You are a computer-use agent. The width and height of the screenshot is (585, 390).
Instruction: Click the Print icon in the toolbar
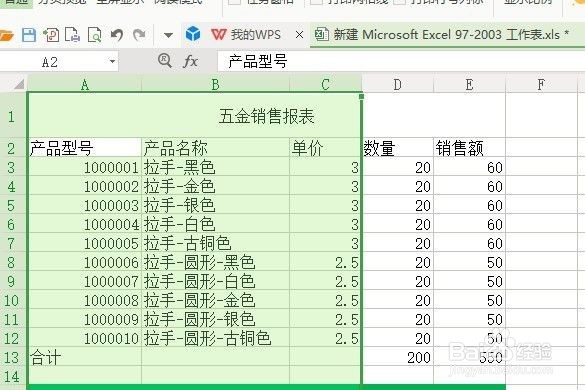pos(72,35)
